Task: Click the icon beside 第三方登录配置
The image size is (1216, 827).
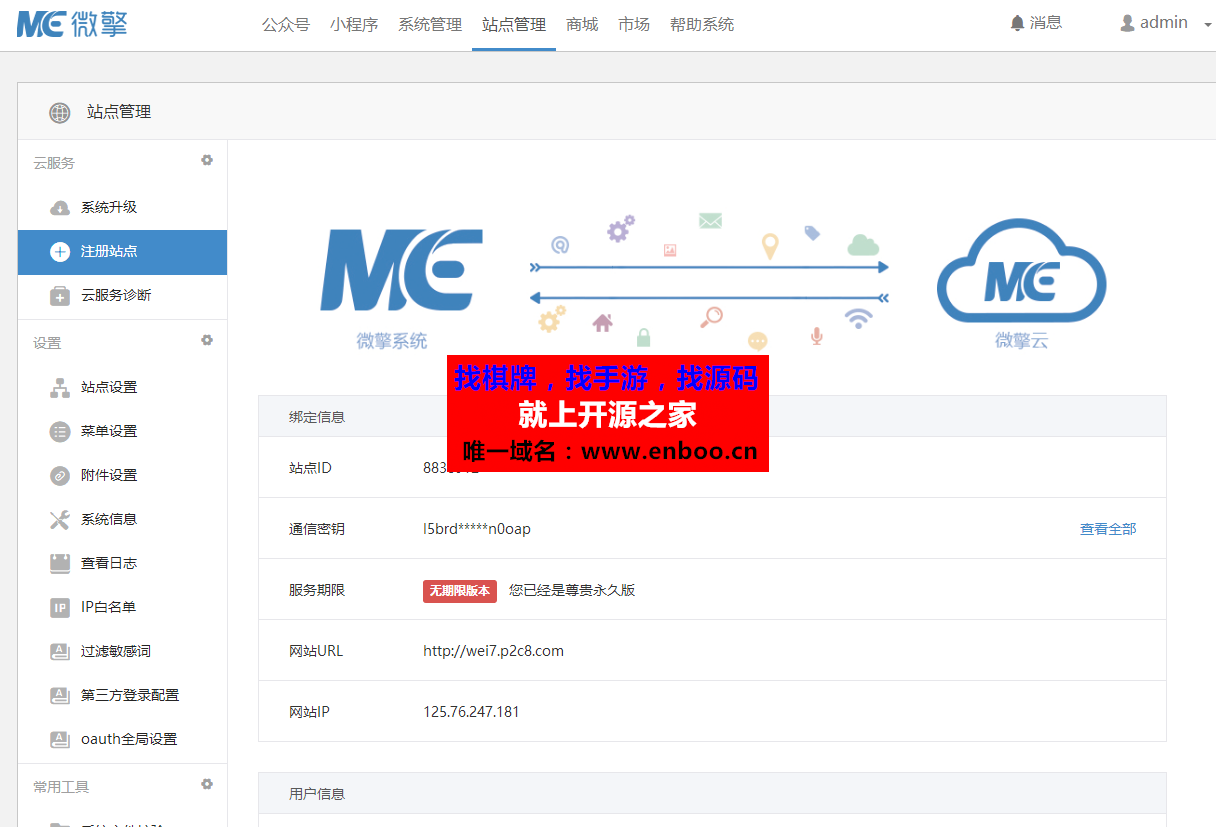Action: 60,696
